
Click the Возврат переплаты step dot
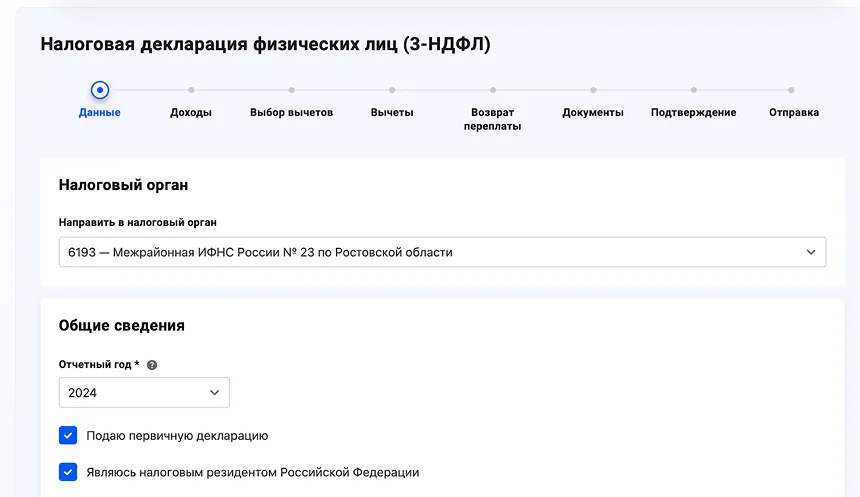pyautogui.click(x=492, y=90)
